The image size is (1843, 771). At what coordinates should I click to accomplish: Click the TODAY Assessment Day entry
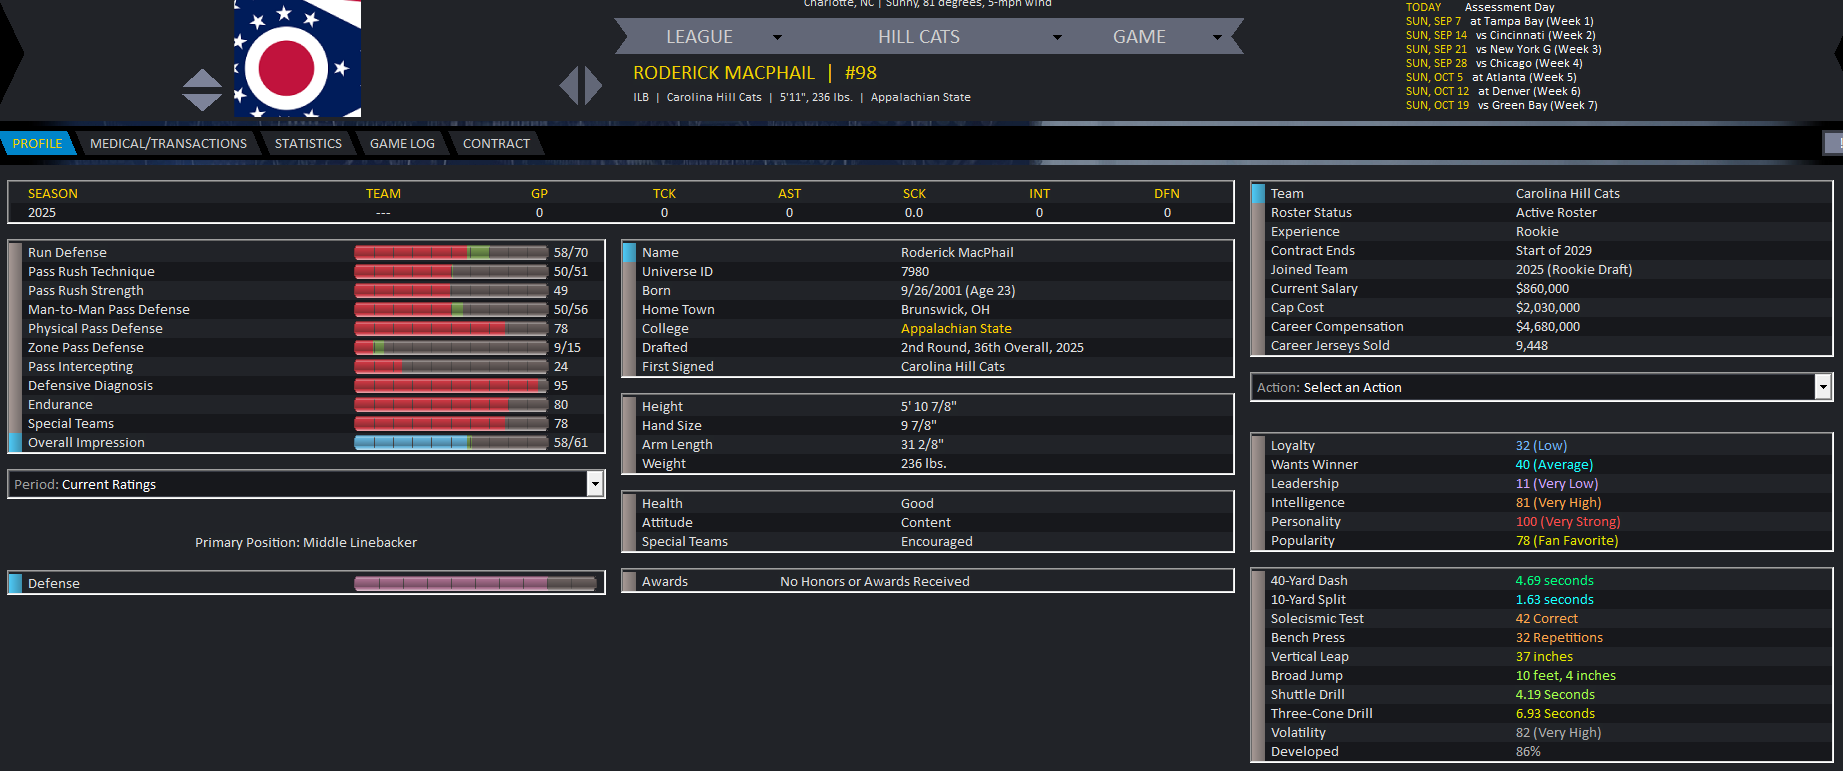point(1480,7)
